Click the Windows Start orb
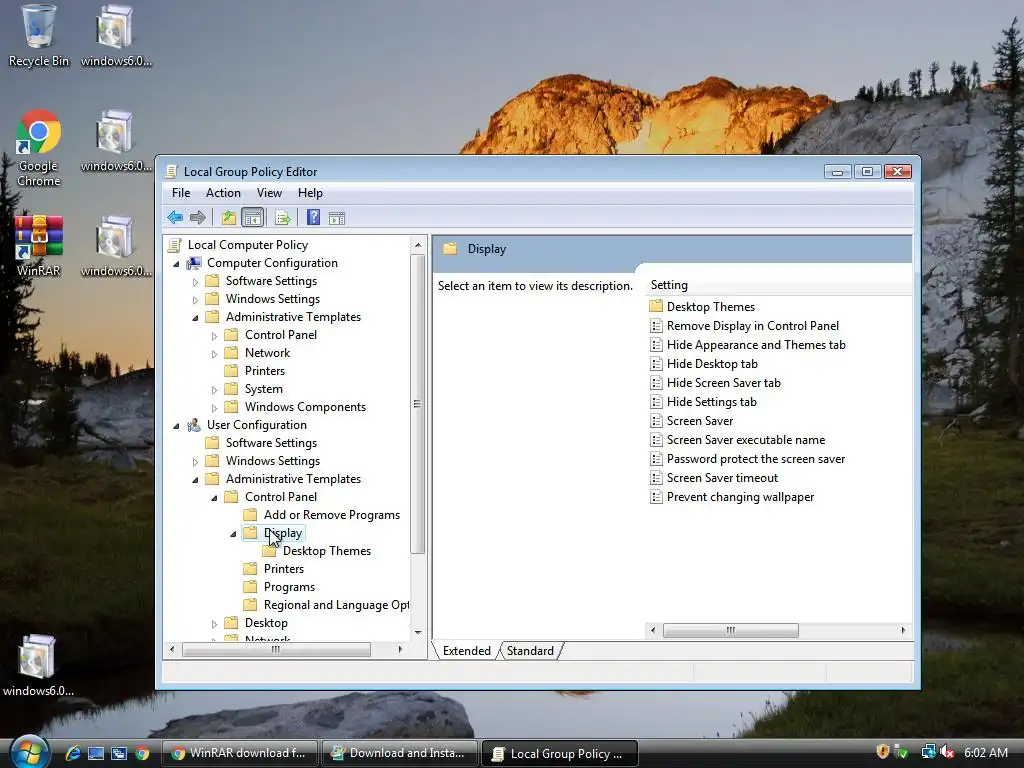1024x768 pixels. (29, 752)
